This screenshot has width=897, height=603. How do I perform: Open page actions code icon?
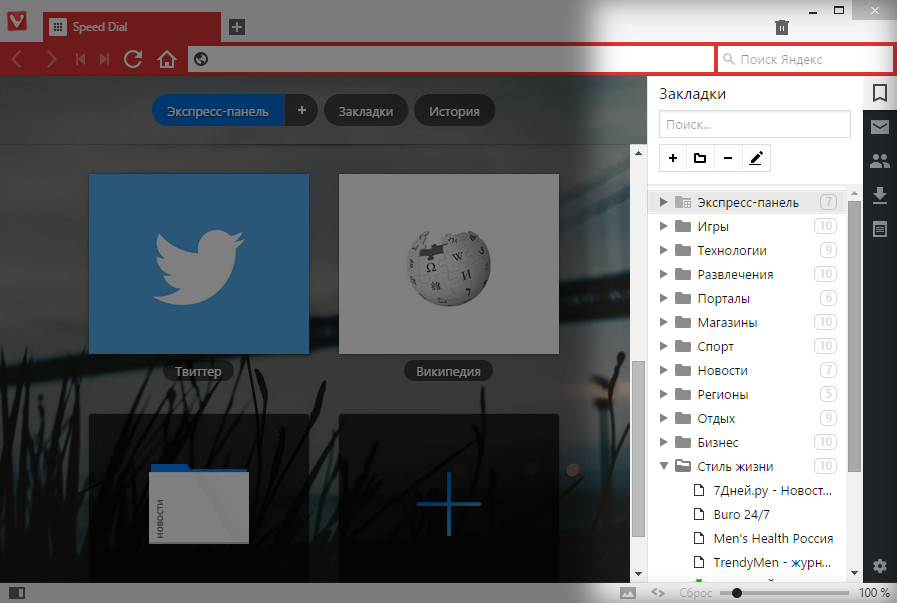pos(658,593)
